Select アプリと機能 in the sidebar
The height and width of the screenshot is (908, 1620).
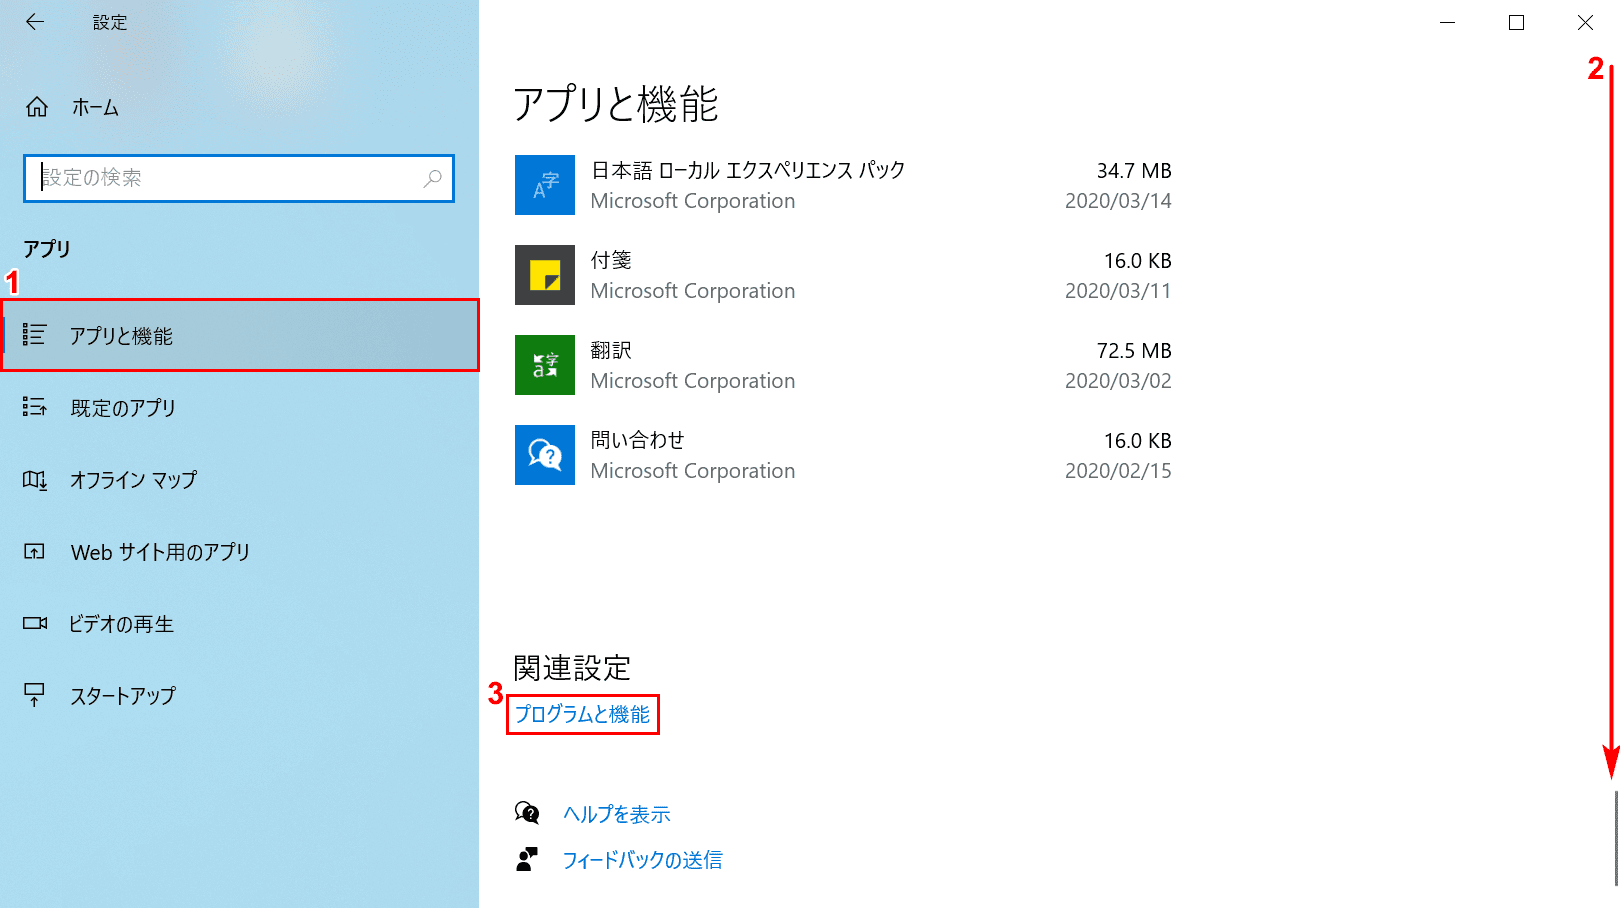click(x=240, y=335)
